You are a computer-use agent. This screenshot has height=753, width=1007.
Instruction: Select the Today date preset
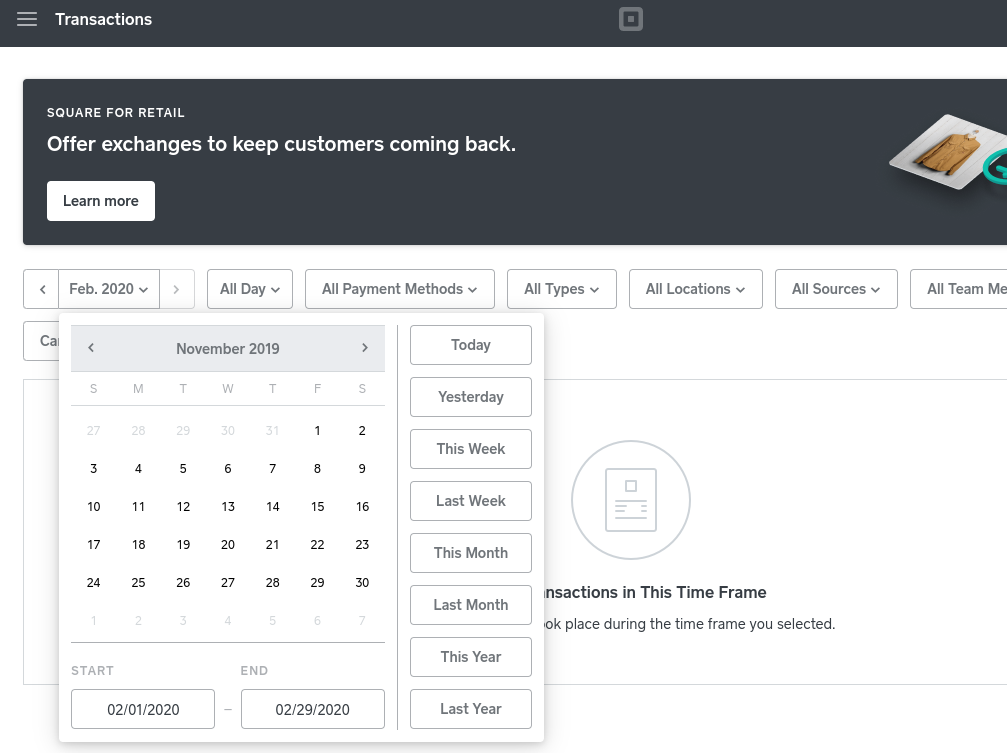tap(471, 345)
